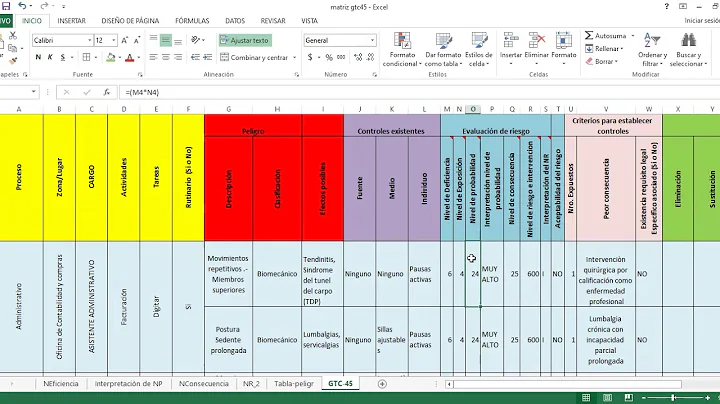Open the DATOS ribbon tab
Screen dimensions: 720x404
coord(235,21)
